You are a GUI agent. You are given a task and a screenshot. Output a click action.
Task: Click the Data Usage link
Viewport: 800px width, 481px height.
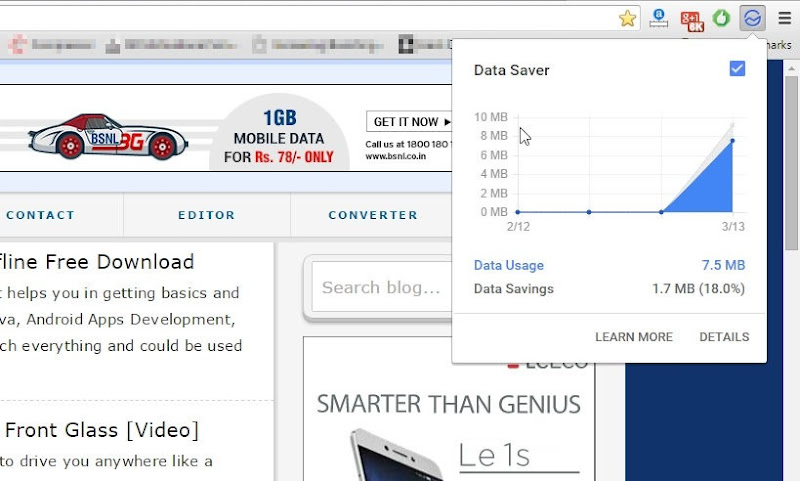point(509,265)
